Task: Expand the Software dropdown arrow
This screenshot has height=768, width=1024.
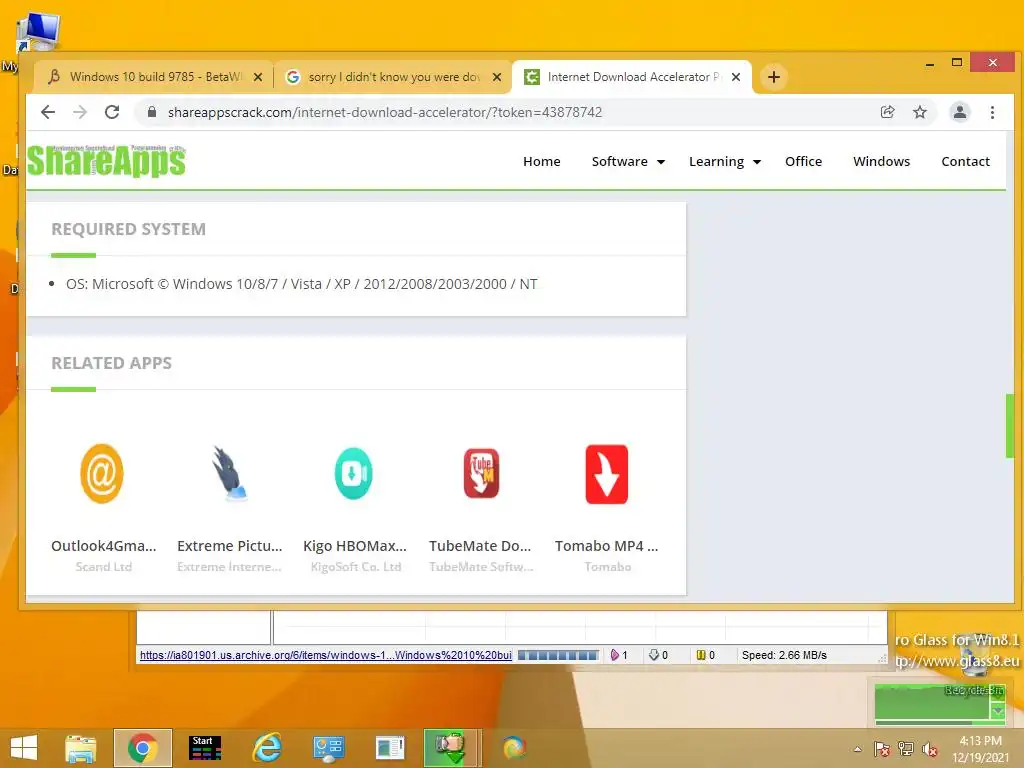Action: (661, 162)
